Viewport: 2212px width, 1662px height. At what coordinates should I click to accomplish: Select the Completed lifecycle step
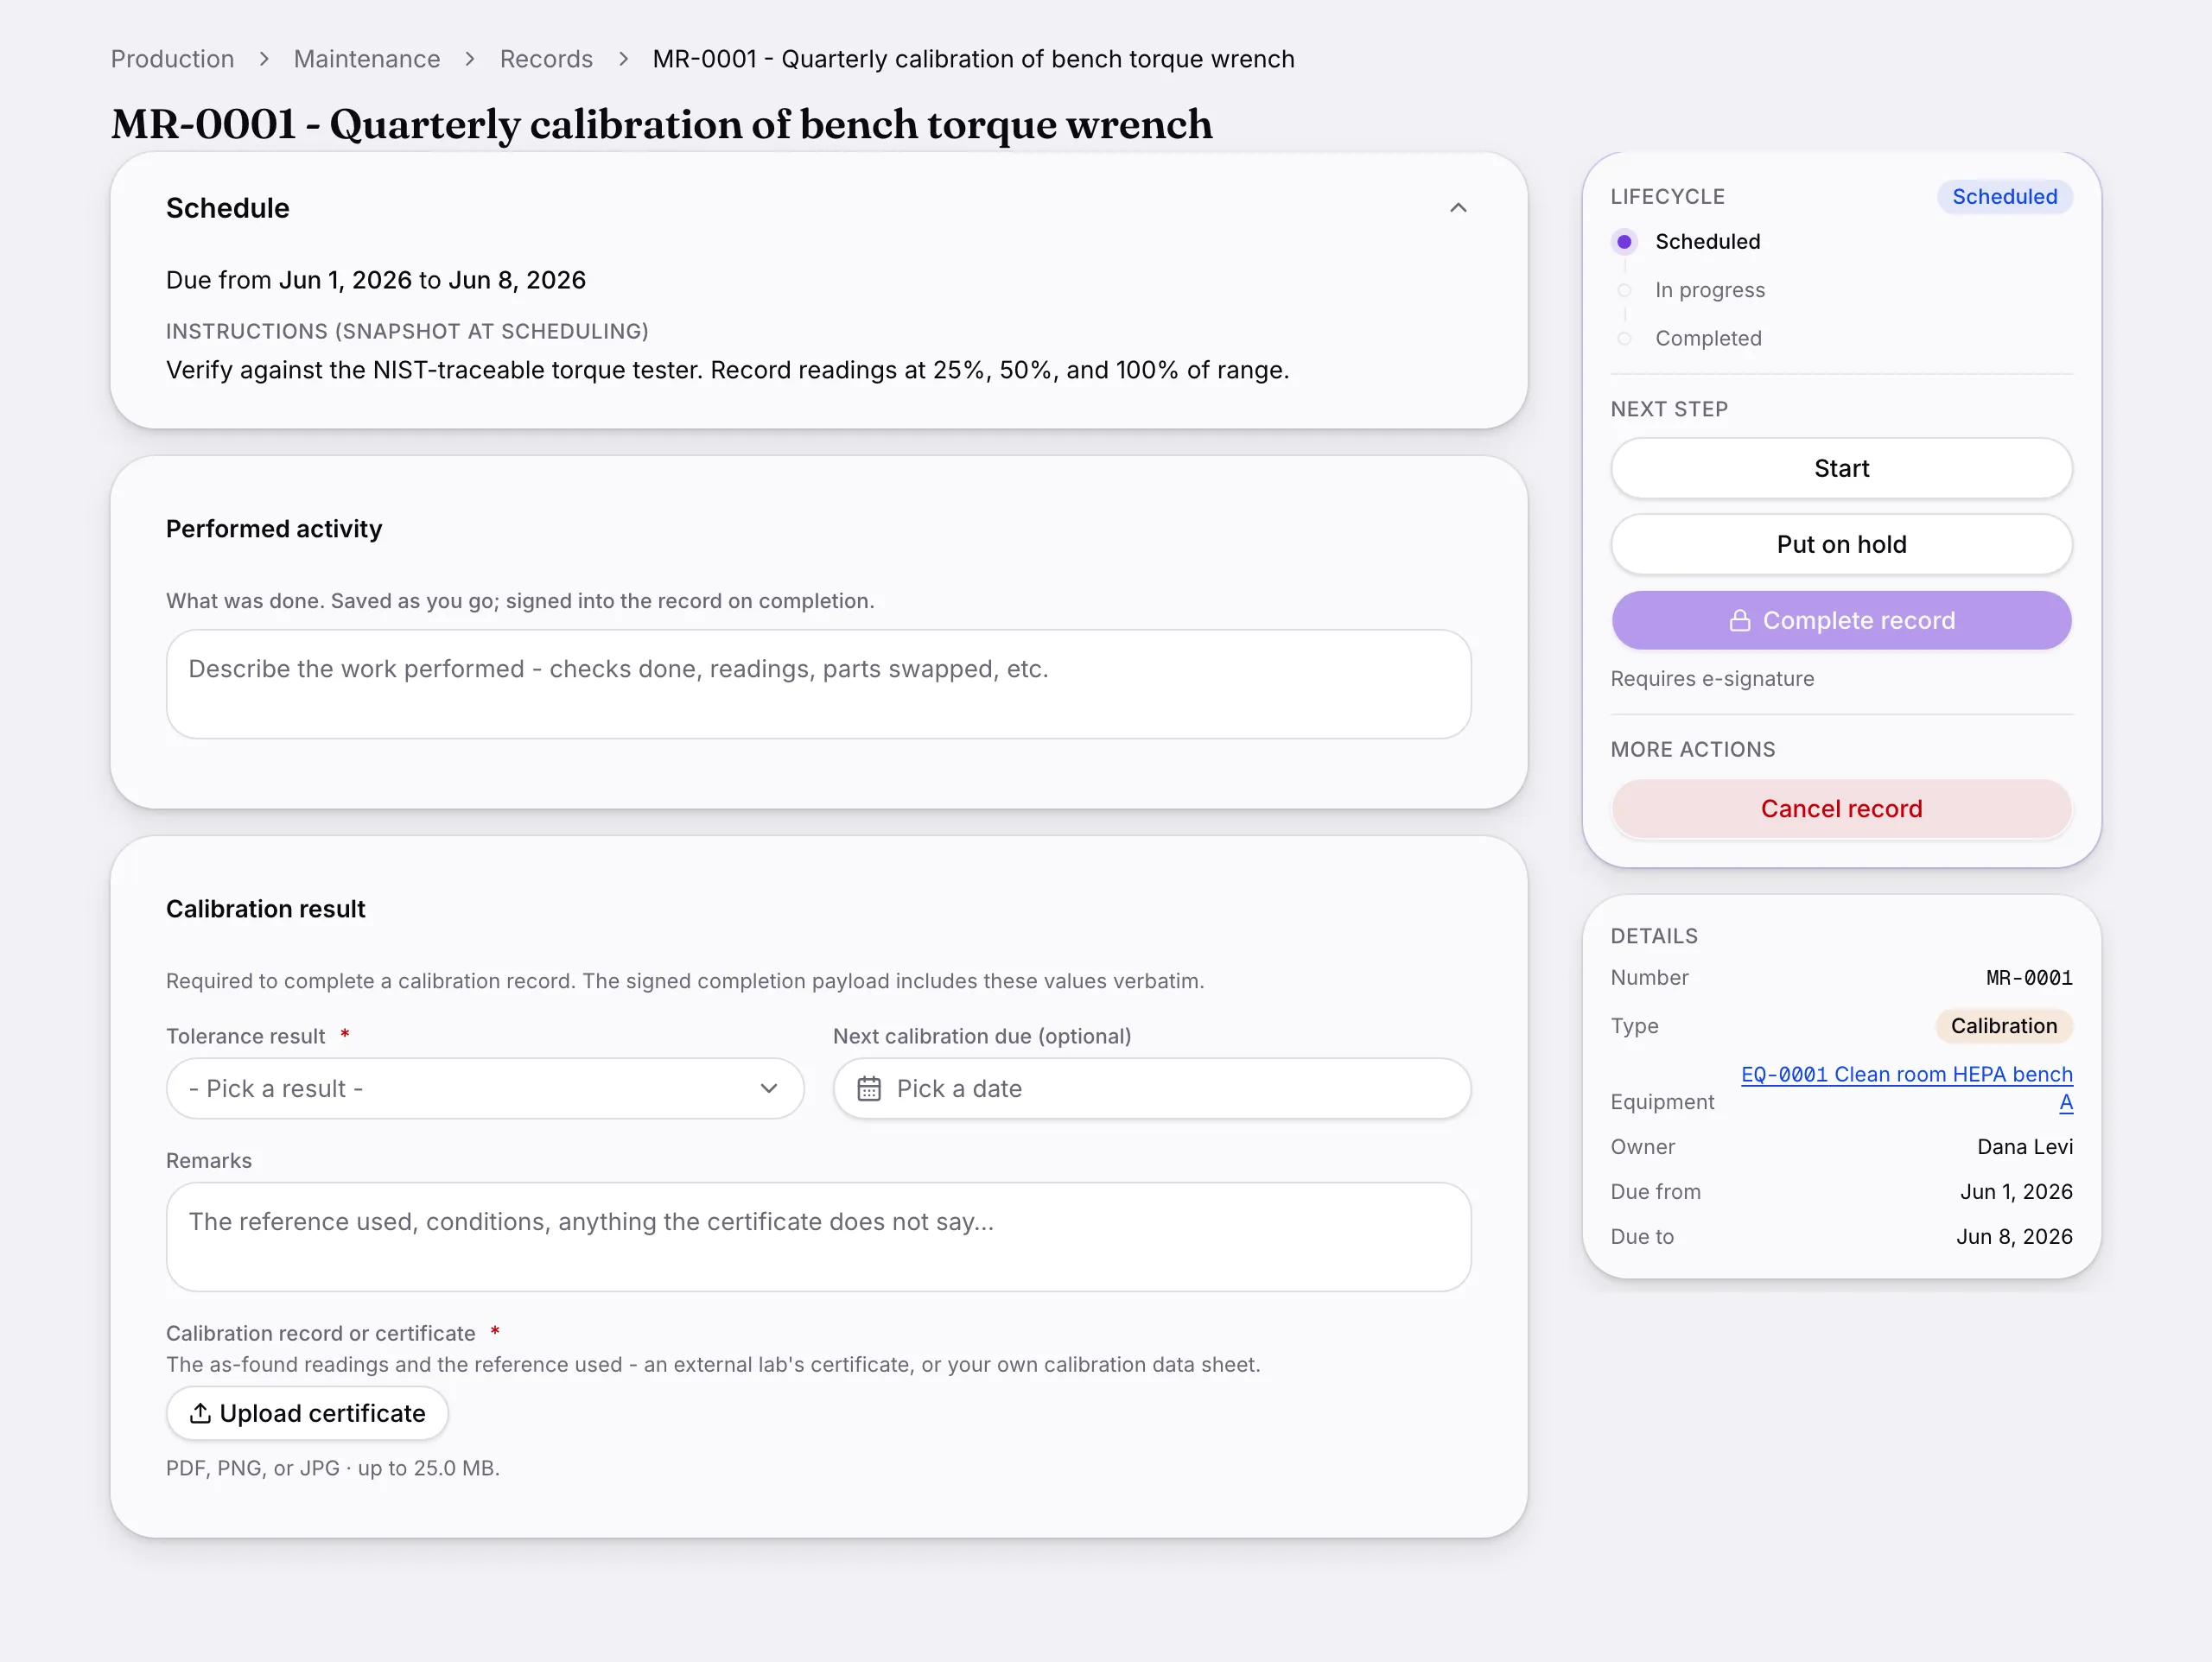pos(1708,338)
